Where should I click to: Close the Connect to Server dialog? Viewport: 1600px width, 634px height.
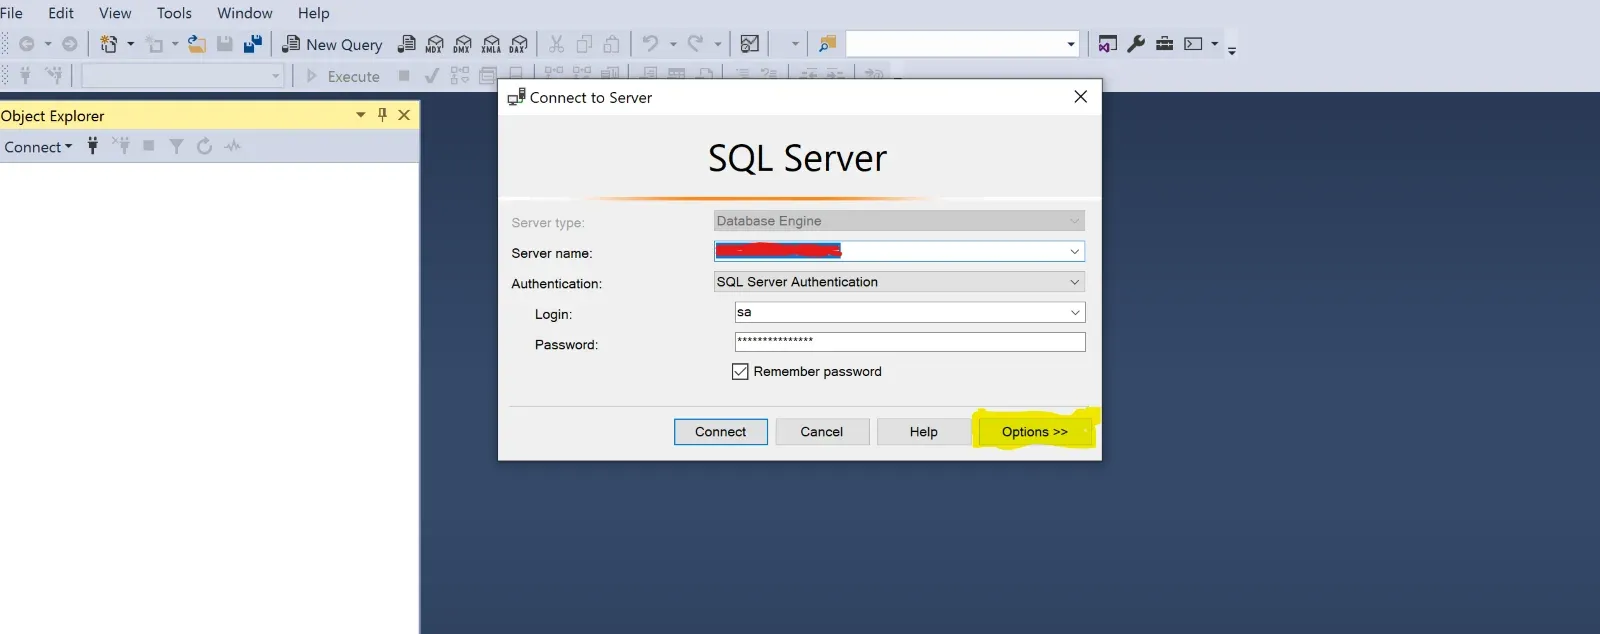pyautogui.click(x=1080, y=97)
